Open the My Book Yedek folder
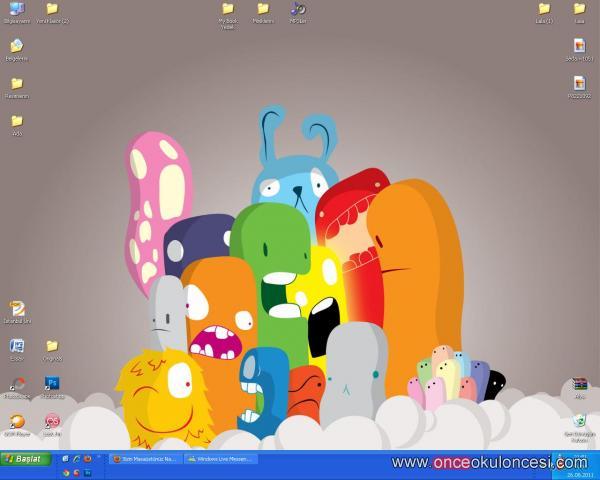The width and height of the screenshot is (600, 480). [227, 10]
